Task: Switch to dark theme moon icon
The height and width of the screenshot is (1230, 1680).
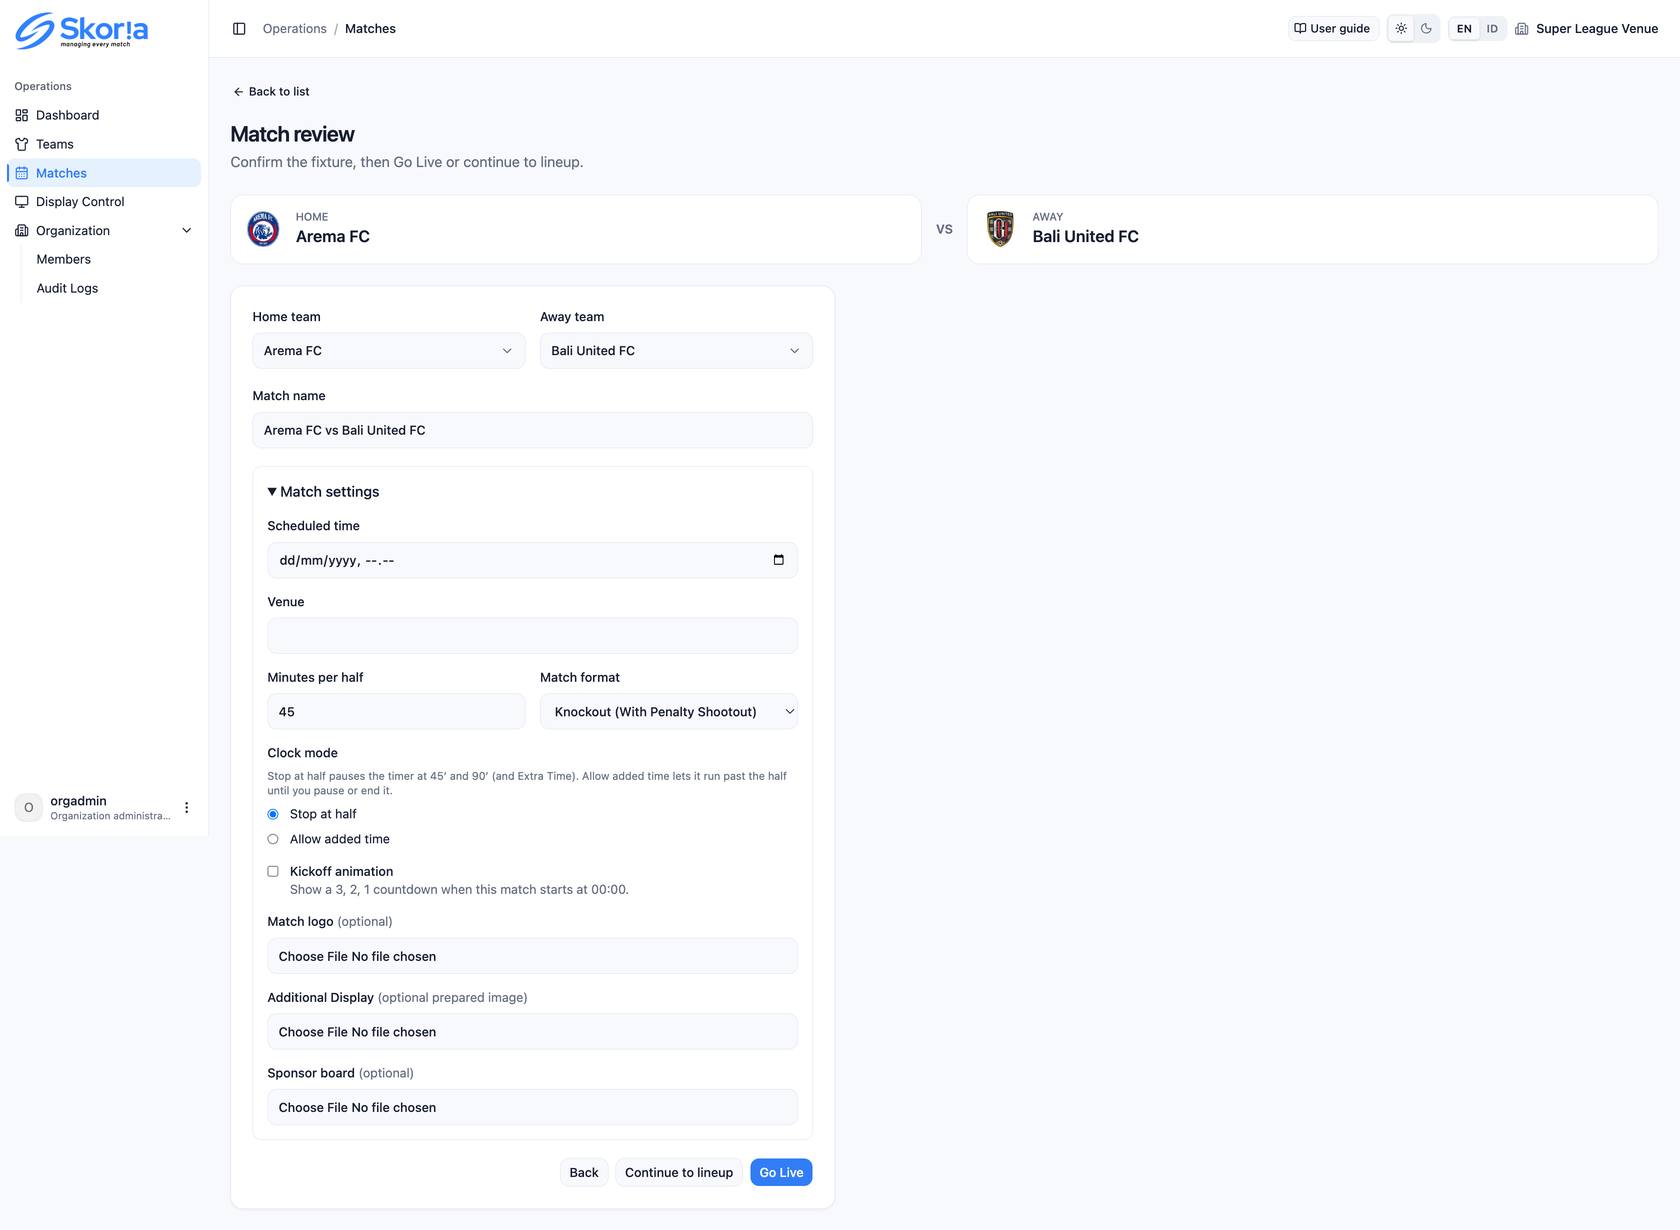Action: coord(1426,29)
